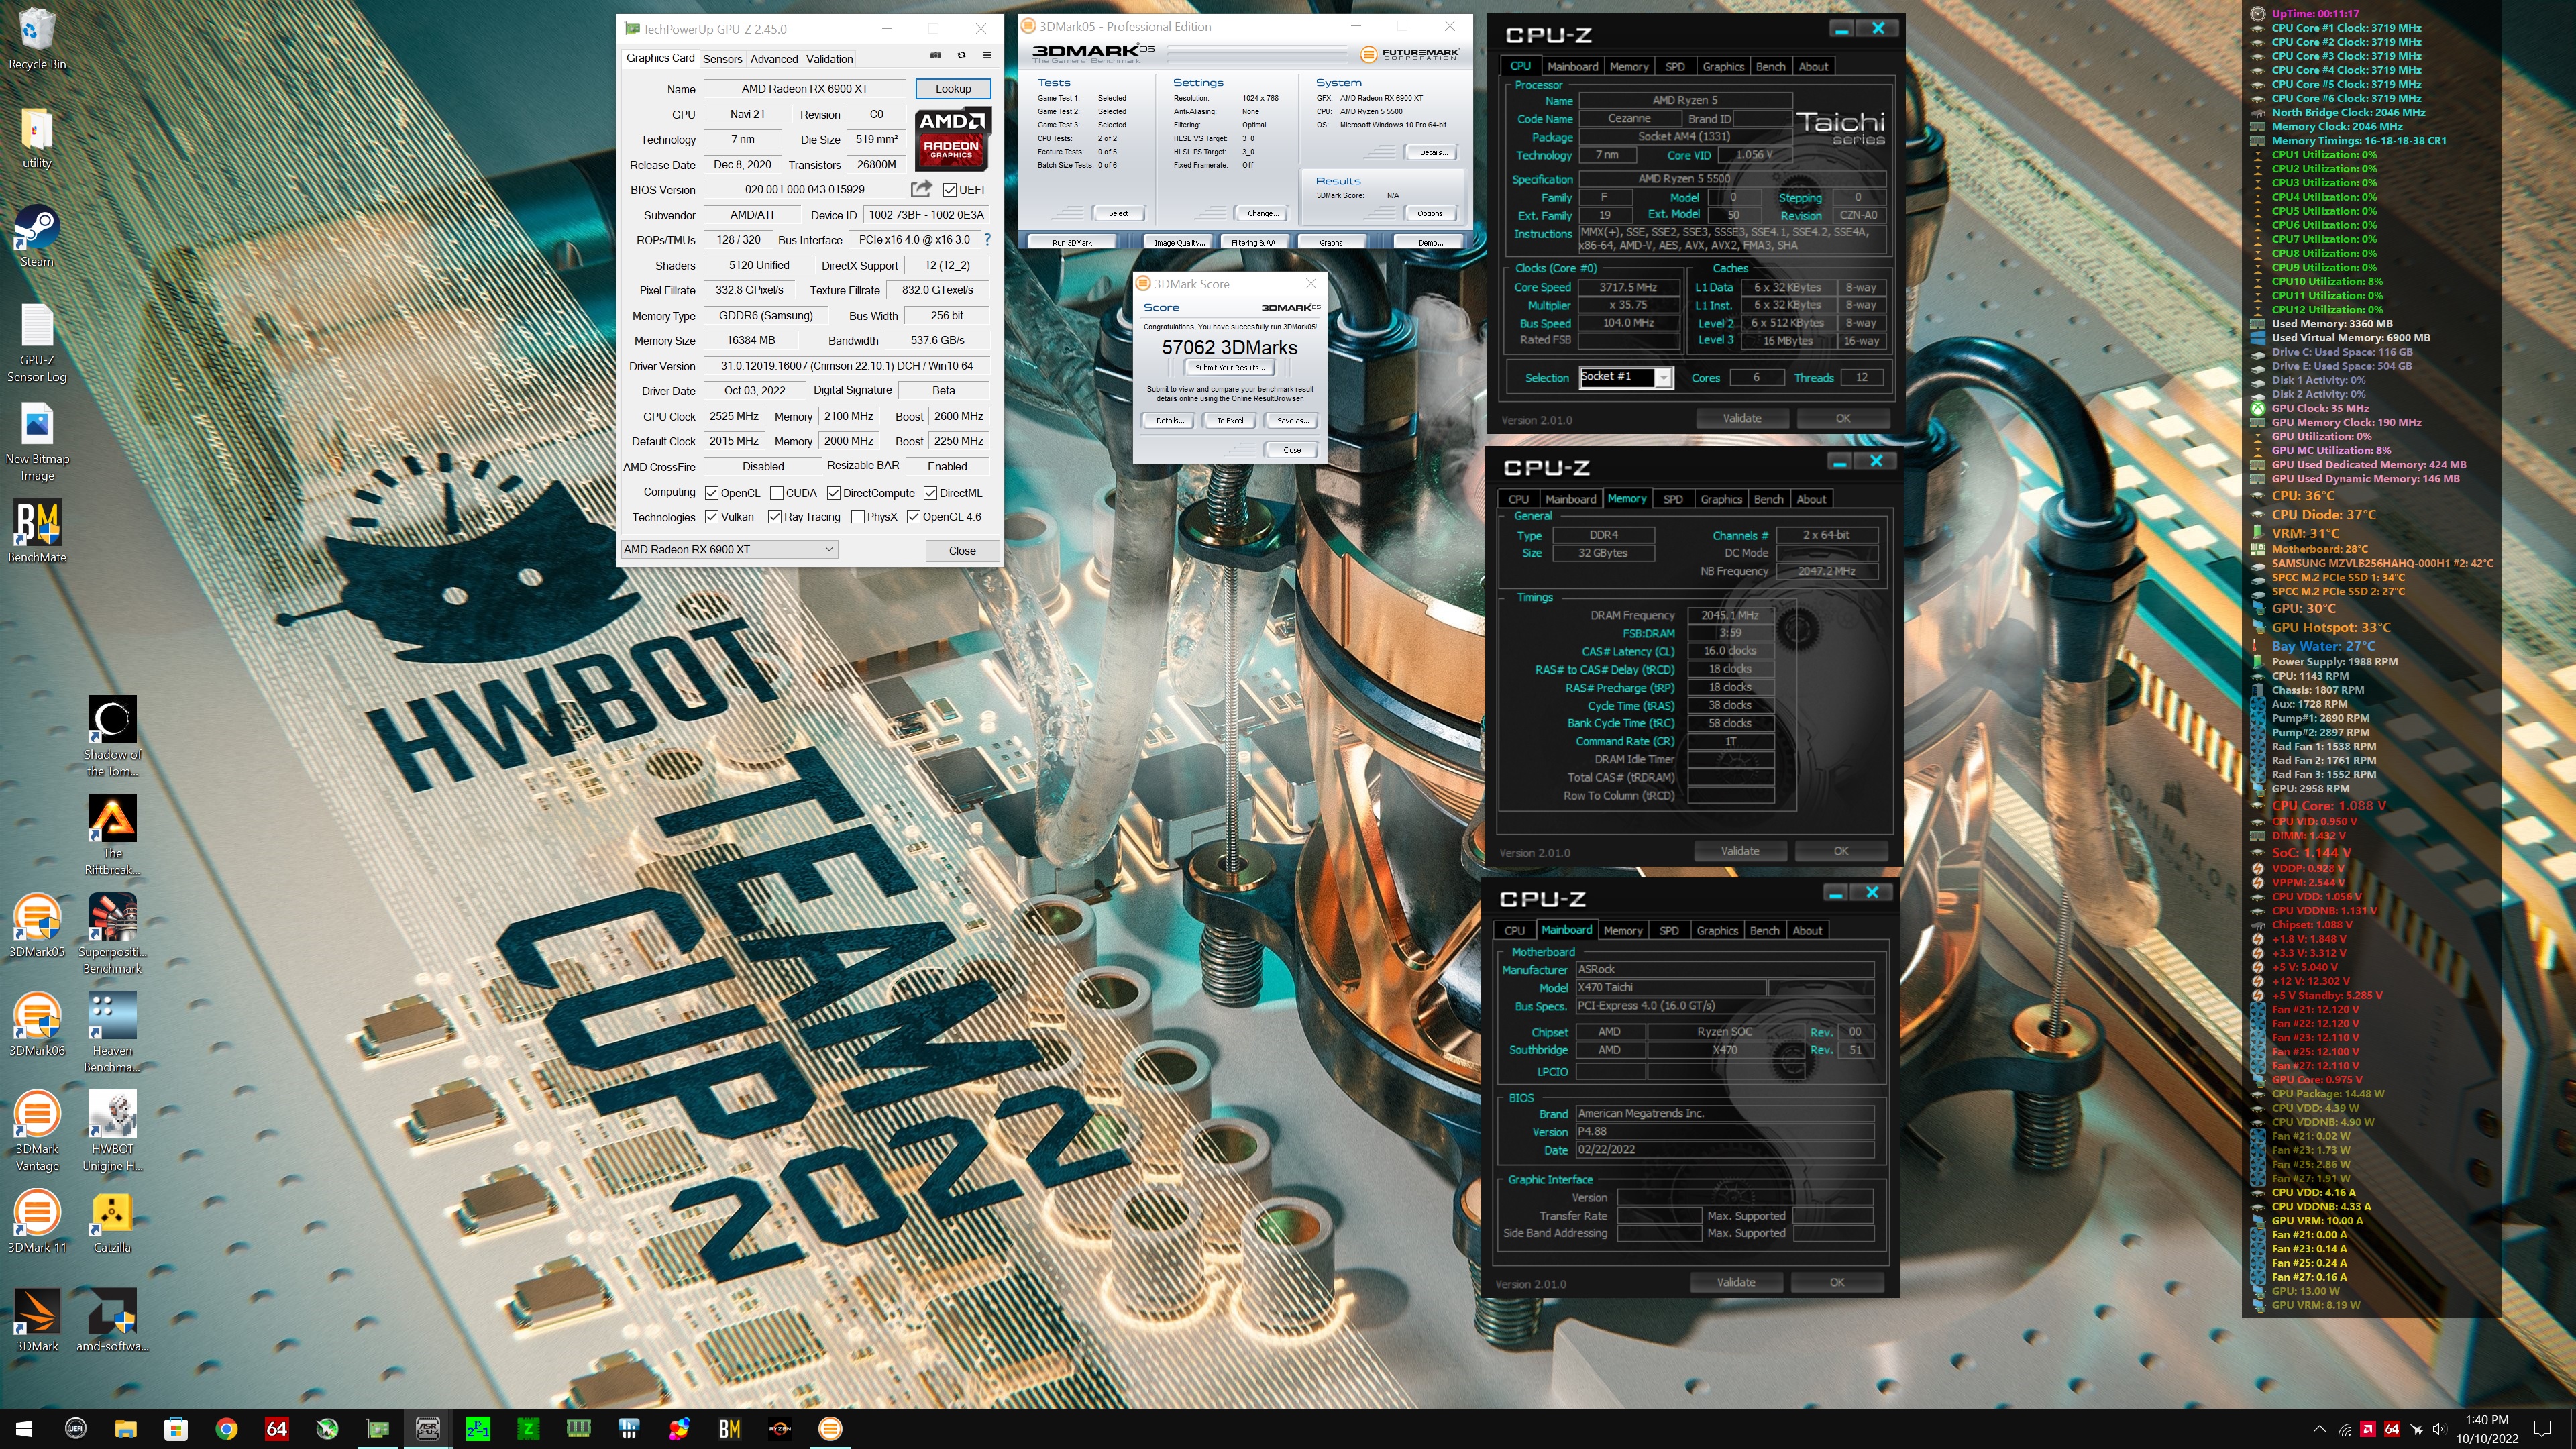
Task: Open the Steam desktop shortcut
Action: click(37, 236)
